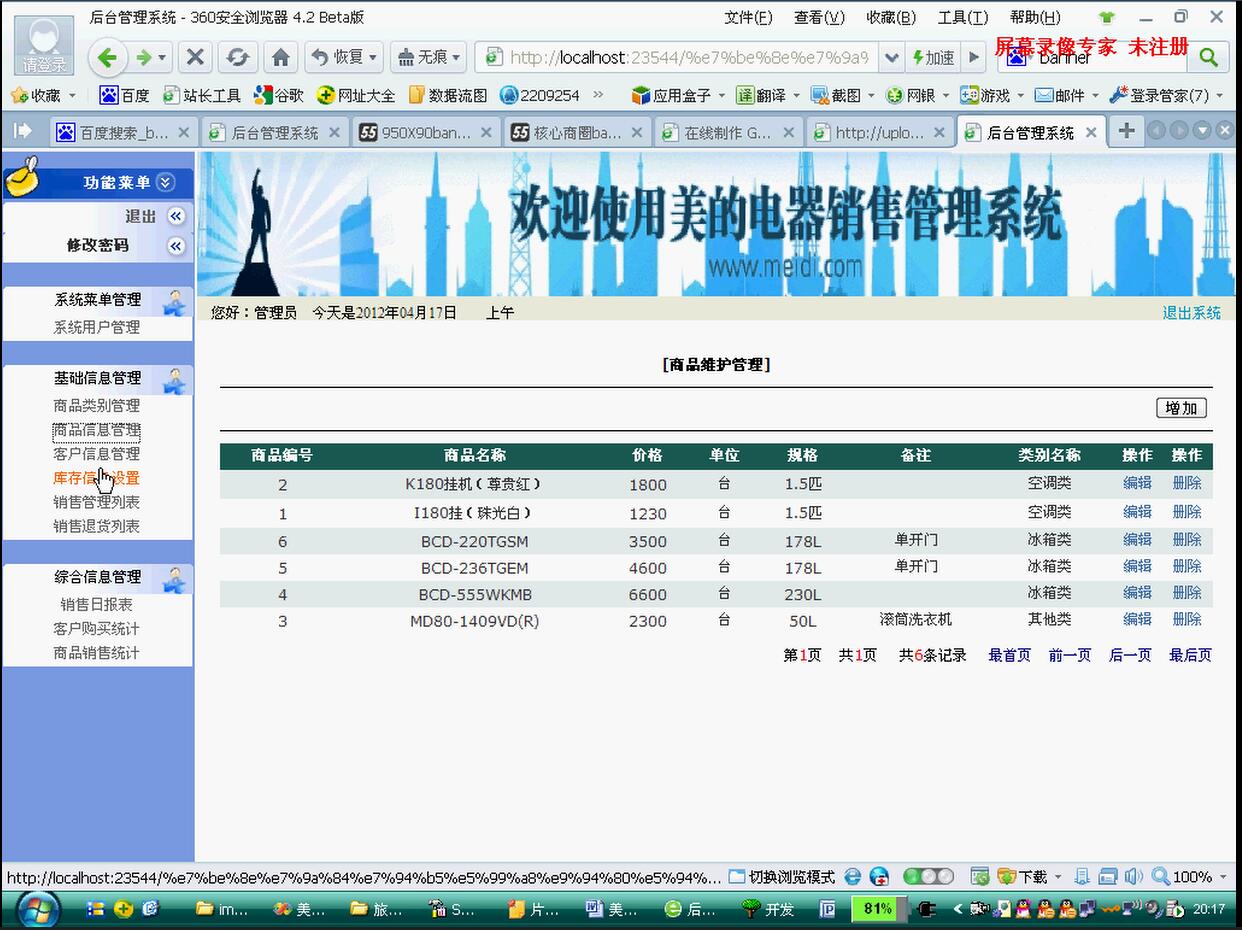Refresh the page using the reload icon
The height and width of the screenshot is (930, 1242).
point(237,57)
